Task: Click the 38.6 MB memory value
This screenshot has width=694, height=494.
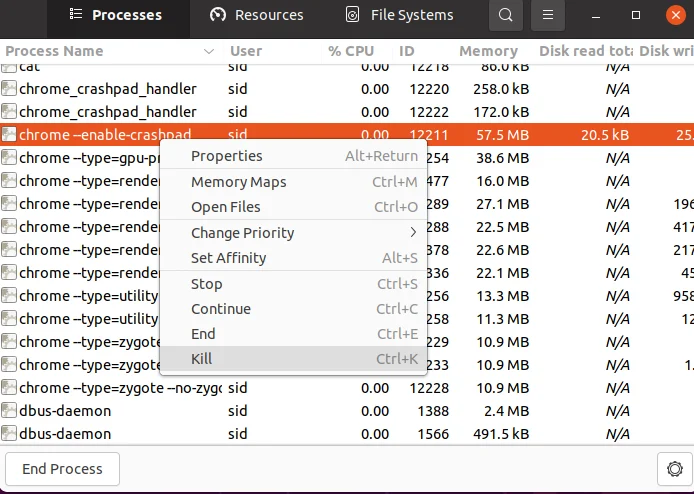Action: pyautogui.click(x=502, y=158)
